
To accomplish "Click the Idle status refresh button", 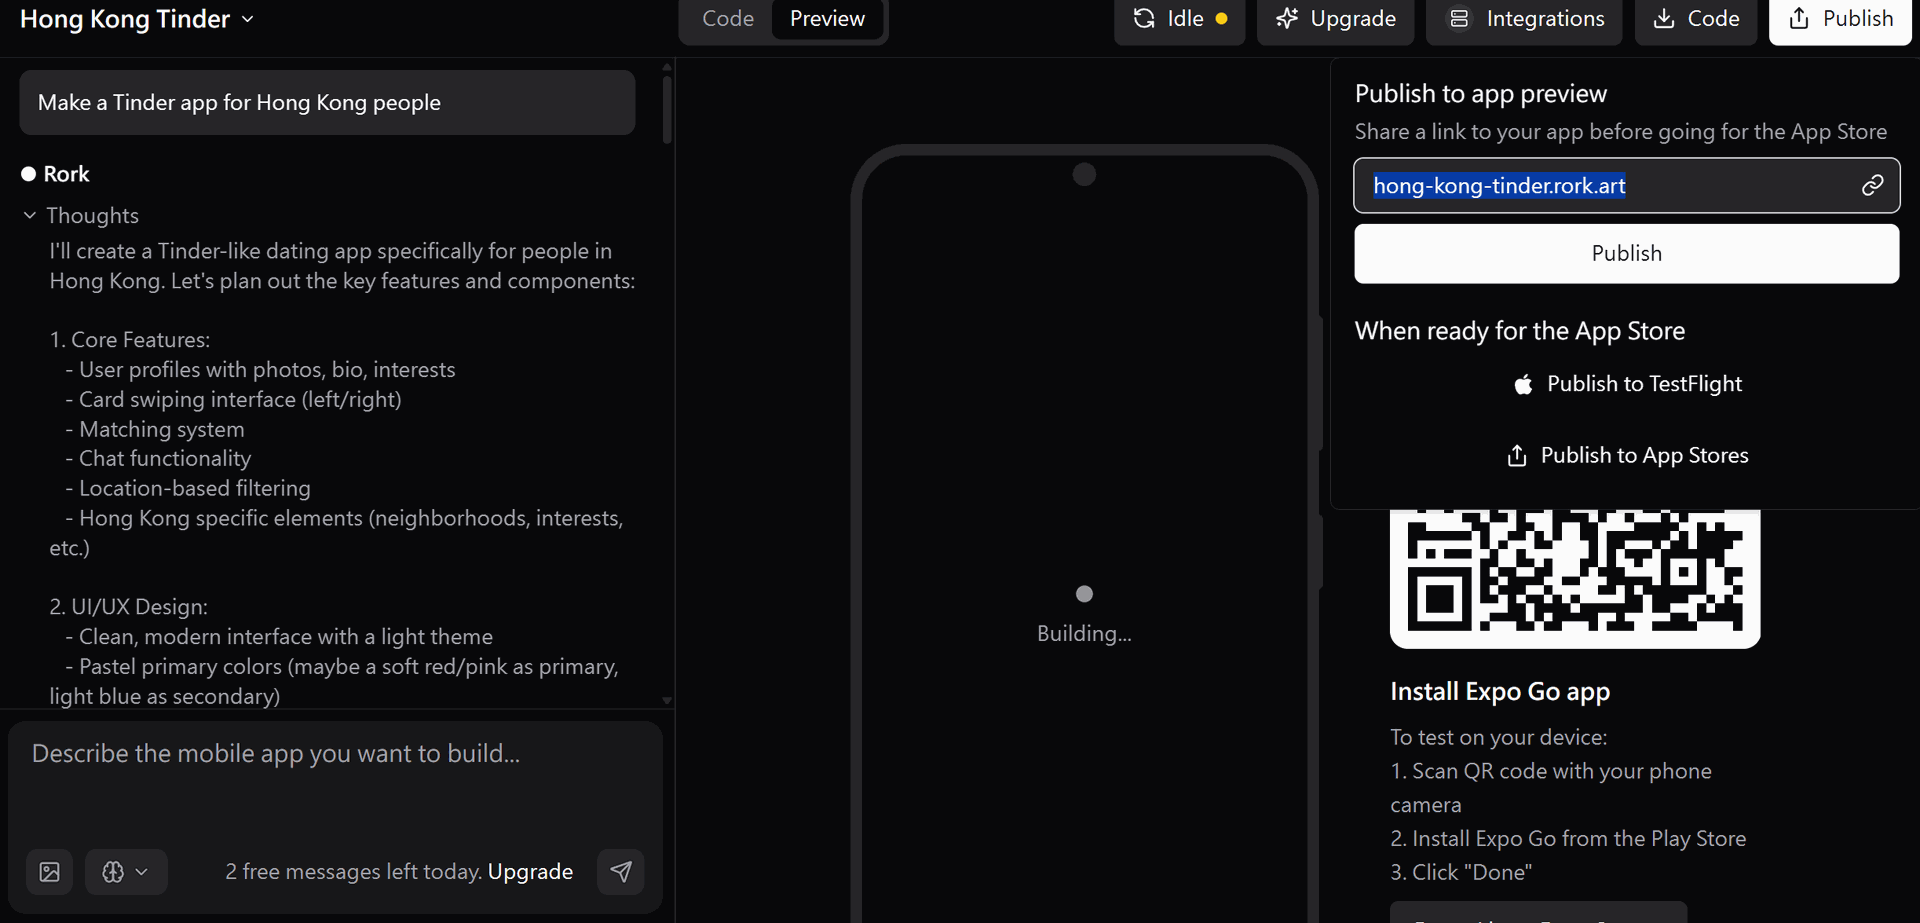I will (1180, 19).
